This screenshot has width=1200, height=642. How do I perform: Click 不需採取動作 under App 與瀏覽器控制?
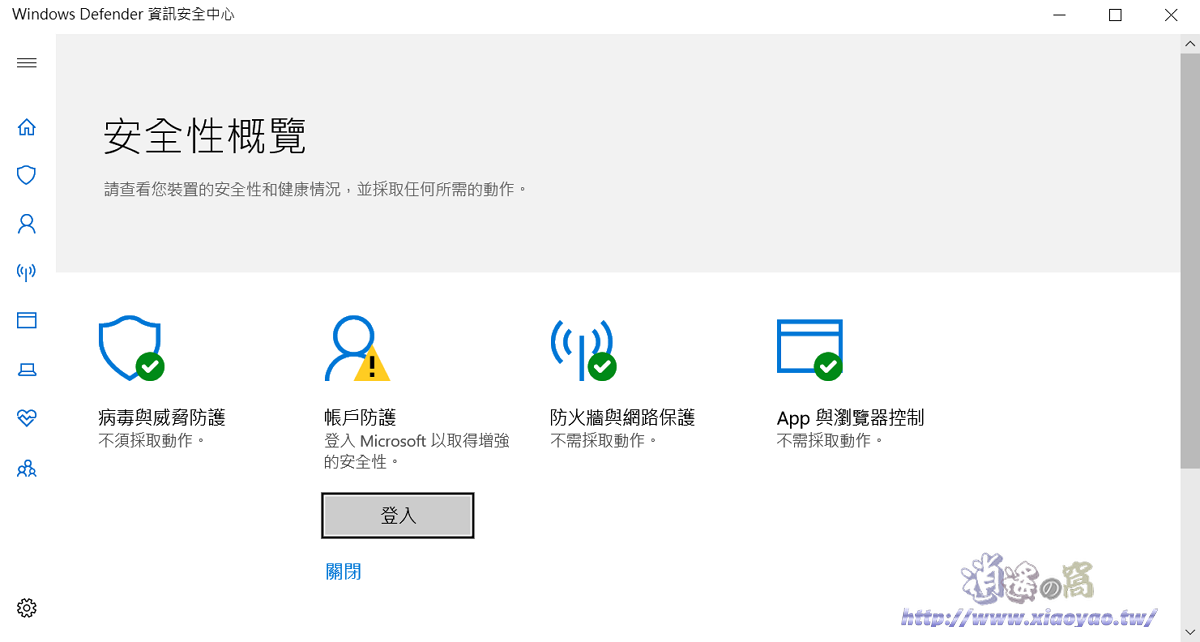(x=831, y=440)
